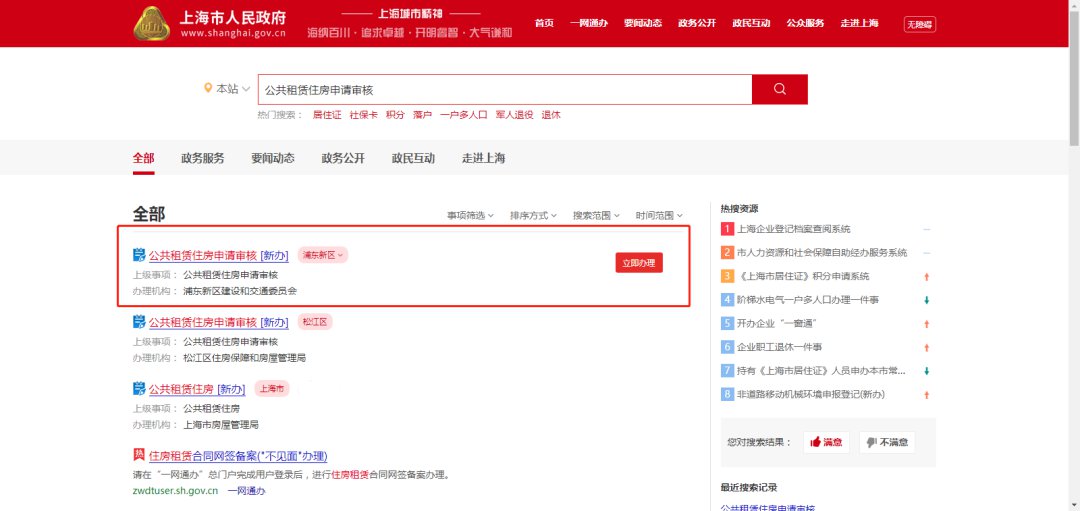The height and width of the screenshot is (511, 1080).
Task: Click the hot icon beside 住房租赁合同网签备案
Action: pos(139,456)
